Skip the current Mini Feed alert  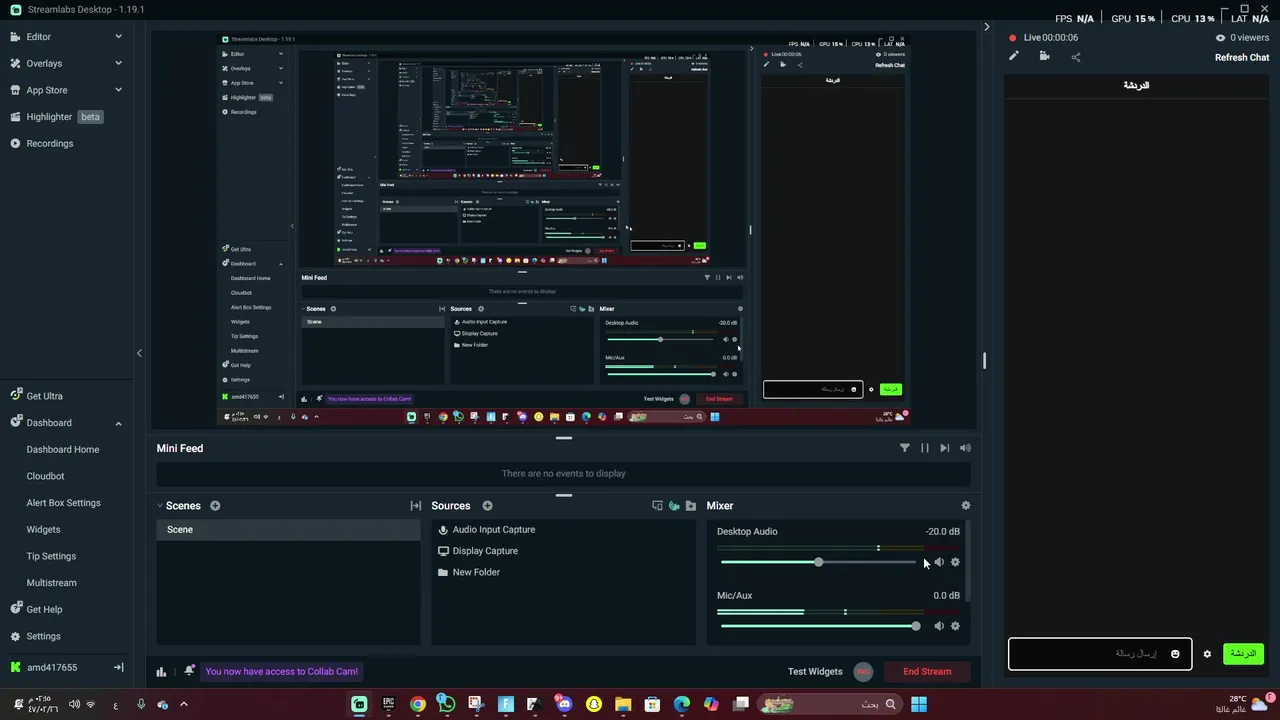[945, 448]
